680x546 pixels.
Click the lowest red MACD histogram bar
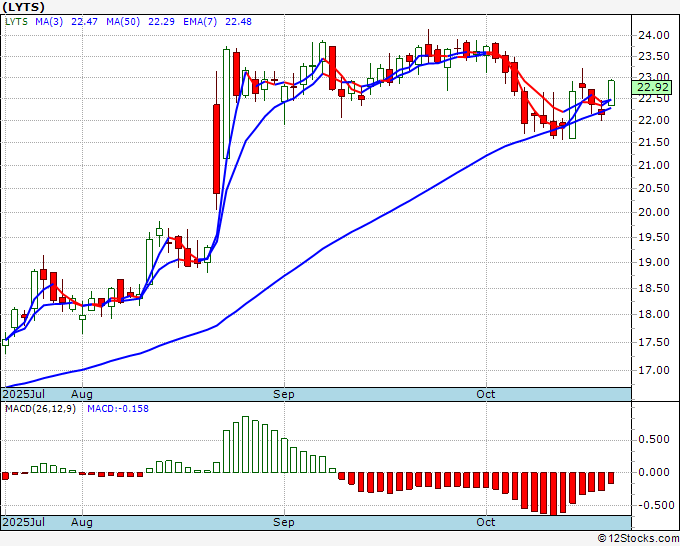click(x=553, y=494)
